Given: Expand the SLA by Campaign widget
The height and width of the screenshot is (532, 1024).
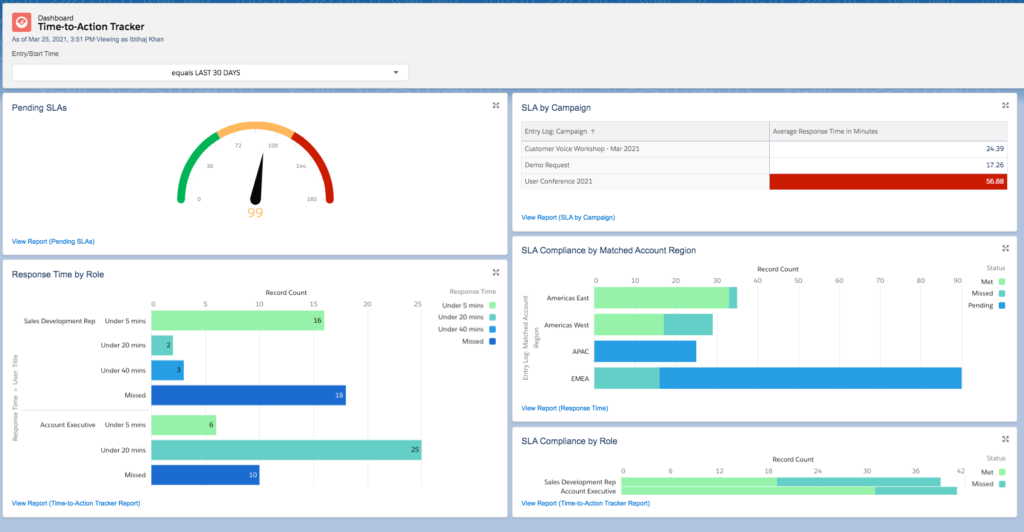Looking at the screenshot, I should coord(1005,106).
